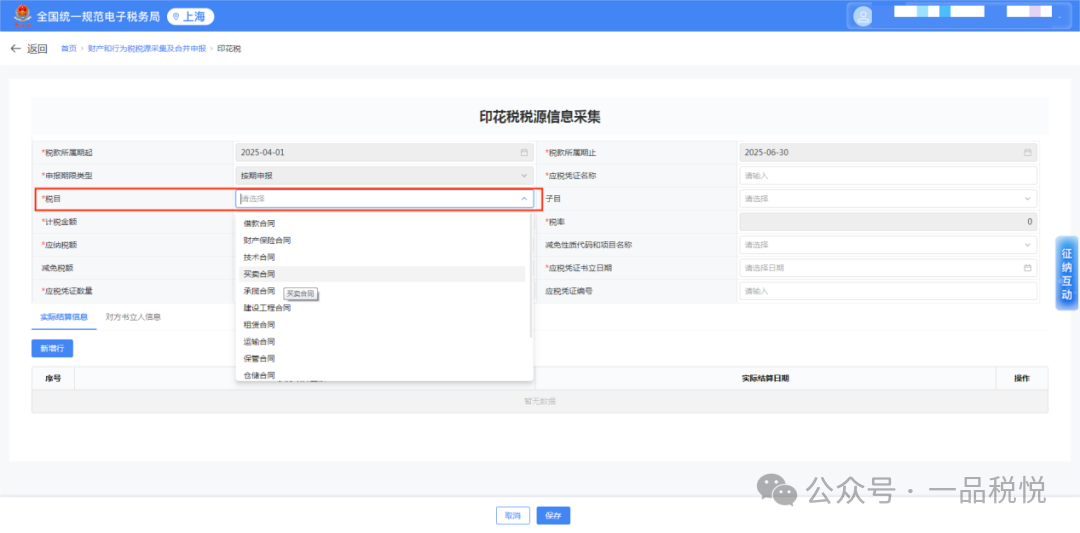Open calendar icon for 税款所属期止
This screenshot has height=533, width=1080.
point(1027,153)
